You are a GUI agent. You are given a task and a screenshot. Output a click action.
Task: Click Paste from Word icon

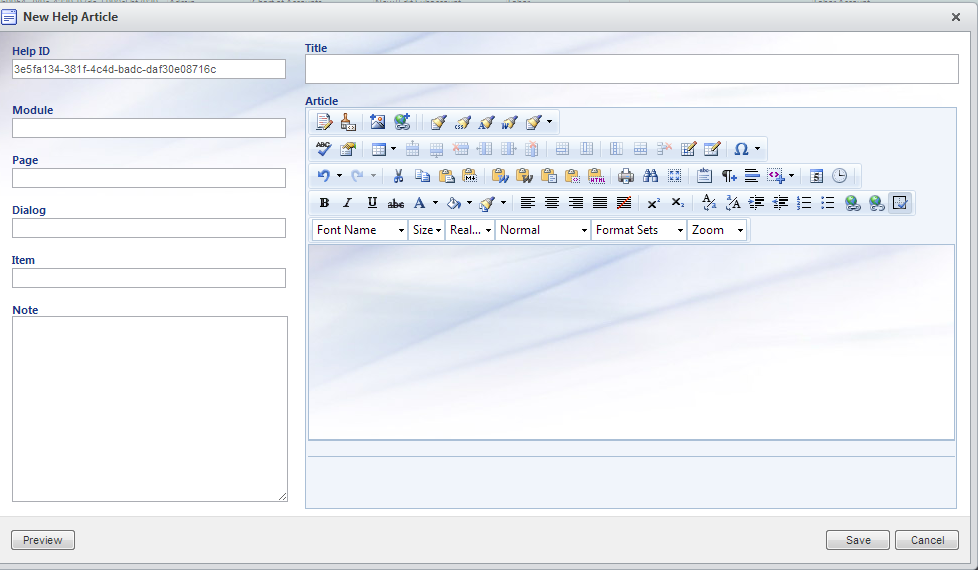click(500, 176)
